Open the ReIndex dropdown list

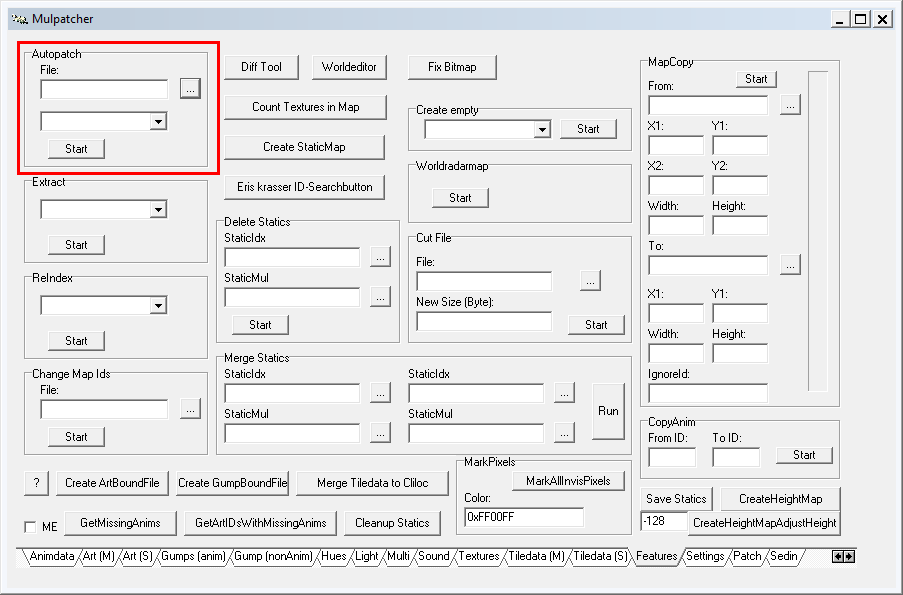158,305
